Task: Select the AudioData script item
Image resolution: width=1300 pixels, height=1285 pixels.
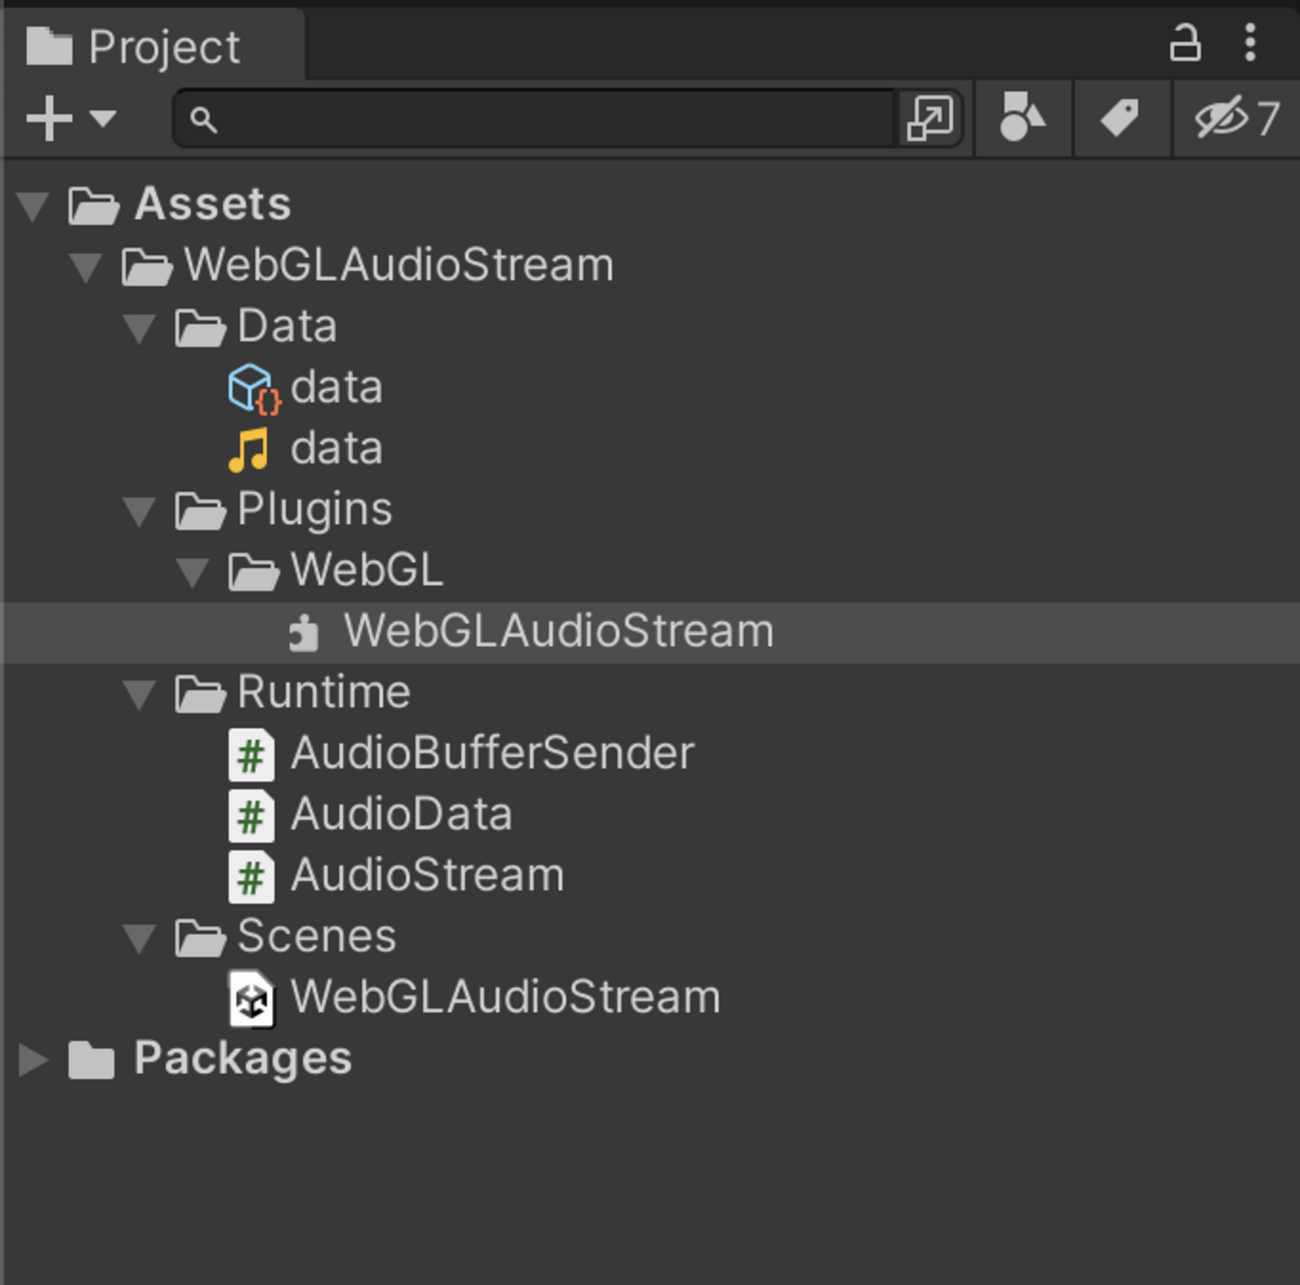Action: click(401, 815)
